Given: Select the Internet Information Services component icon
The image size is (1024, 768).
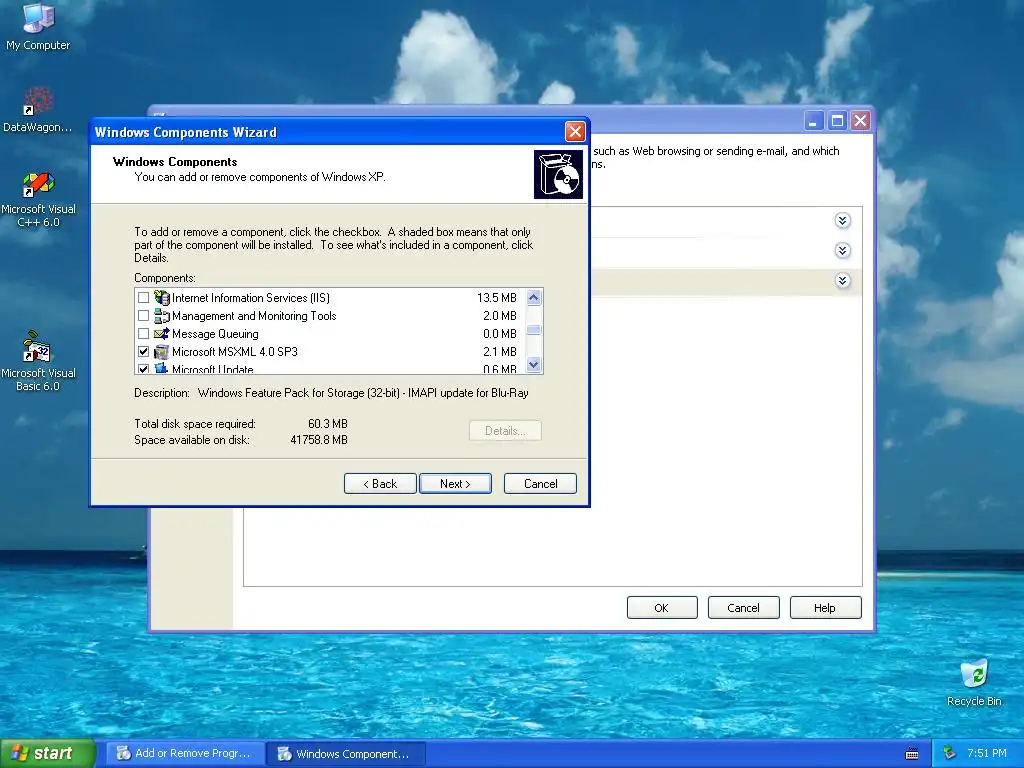Looking at the screenshot, I should (161, 298).
